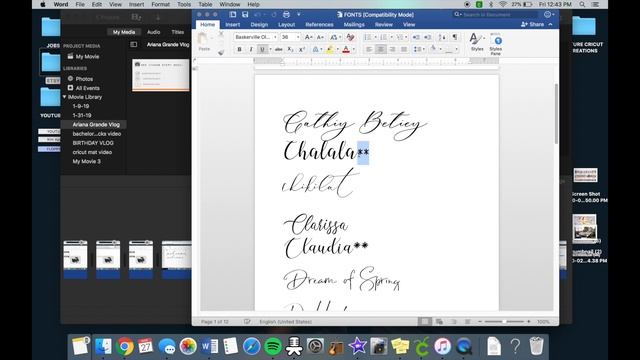Click the Search in Document field
The height and width of the screenshot is (360, 640).
[x=495, y=14]
